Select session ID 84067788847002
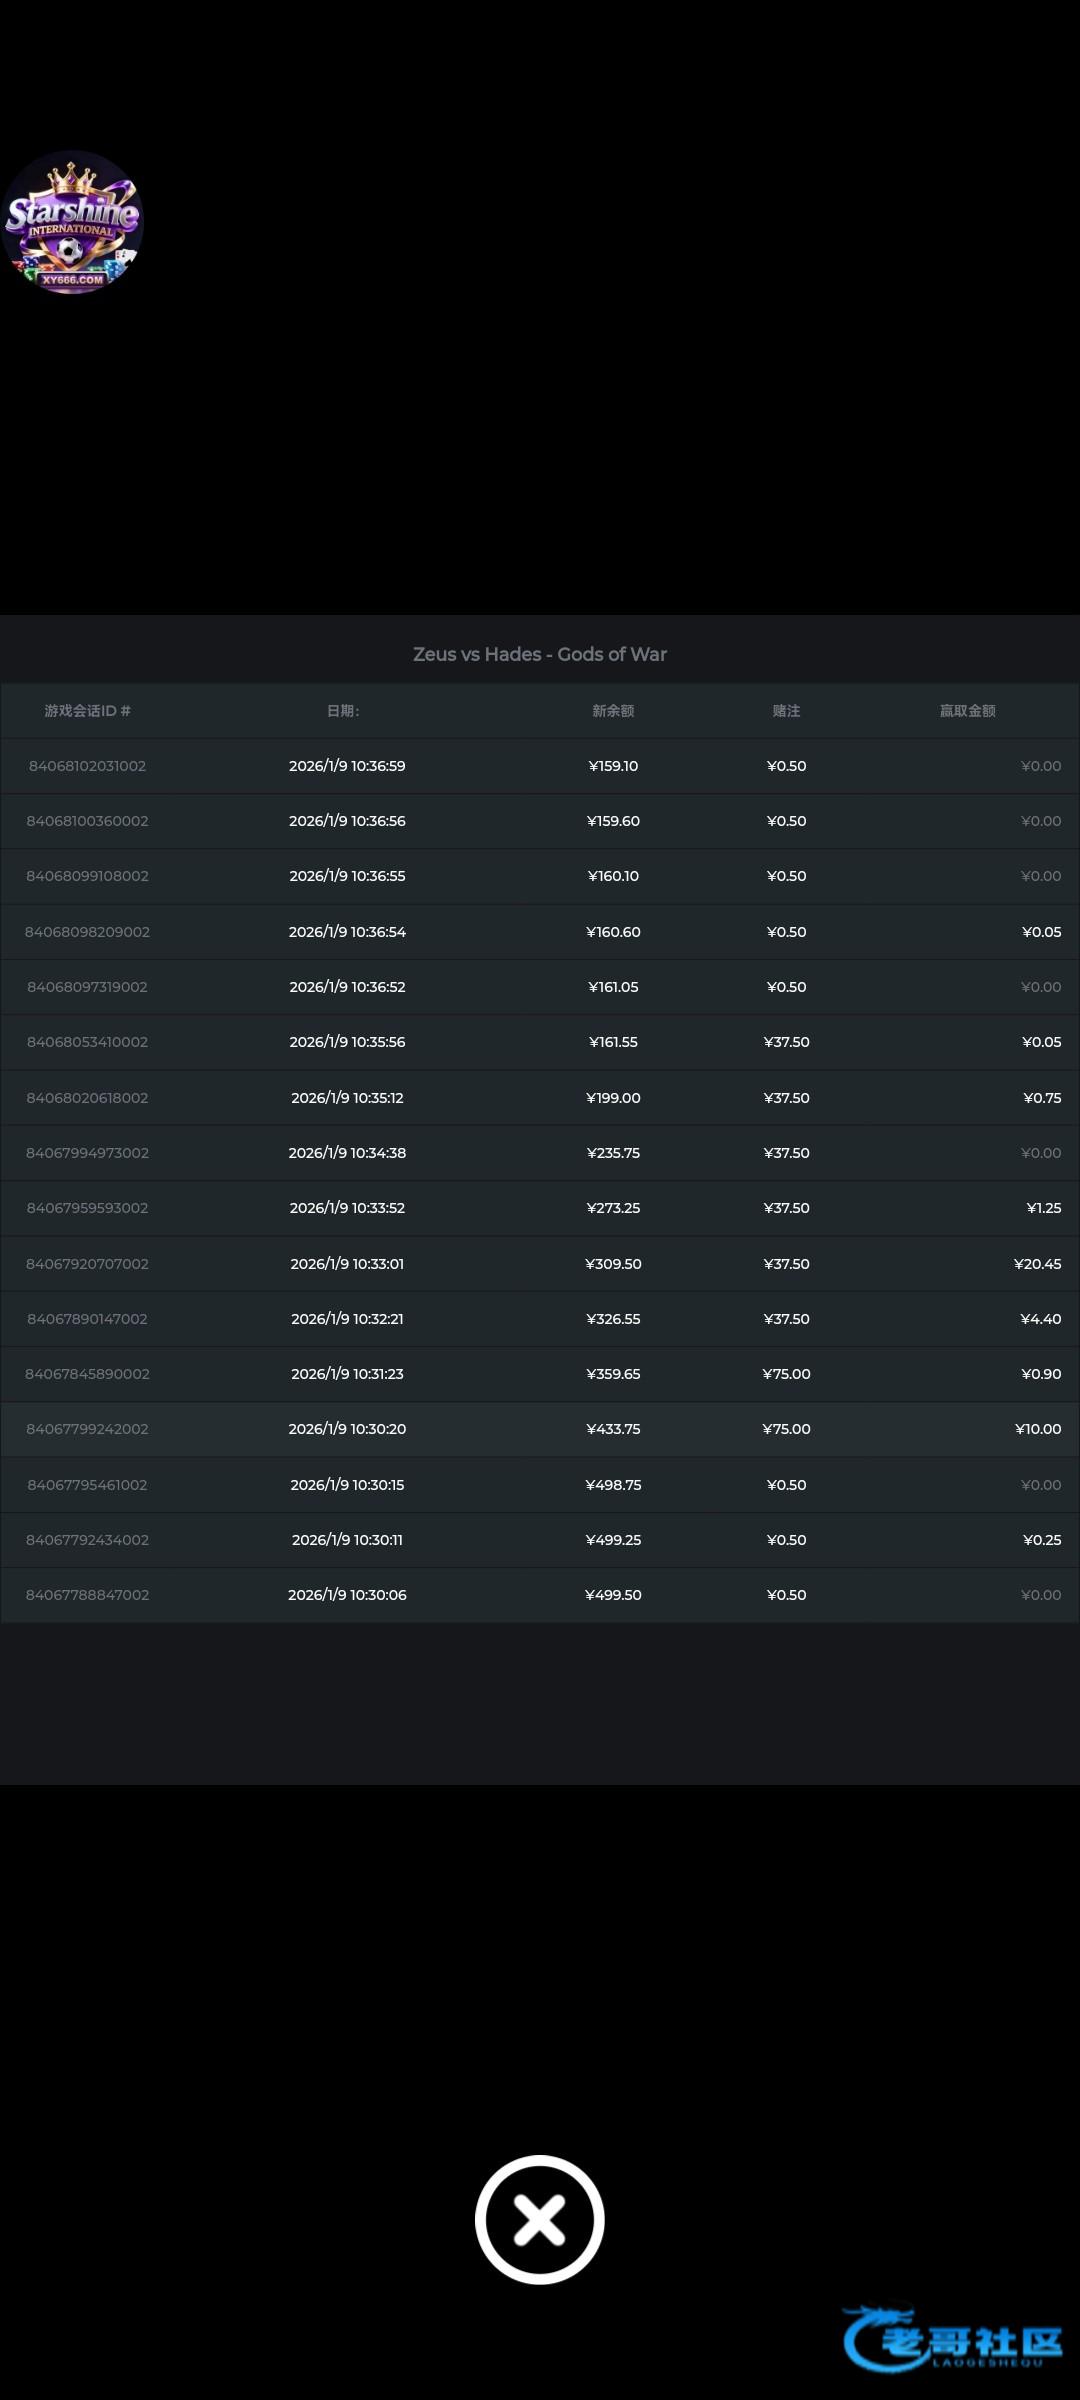Screen dimensions: 1080x2400 coord(87,1595)
